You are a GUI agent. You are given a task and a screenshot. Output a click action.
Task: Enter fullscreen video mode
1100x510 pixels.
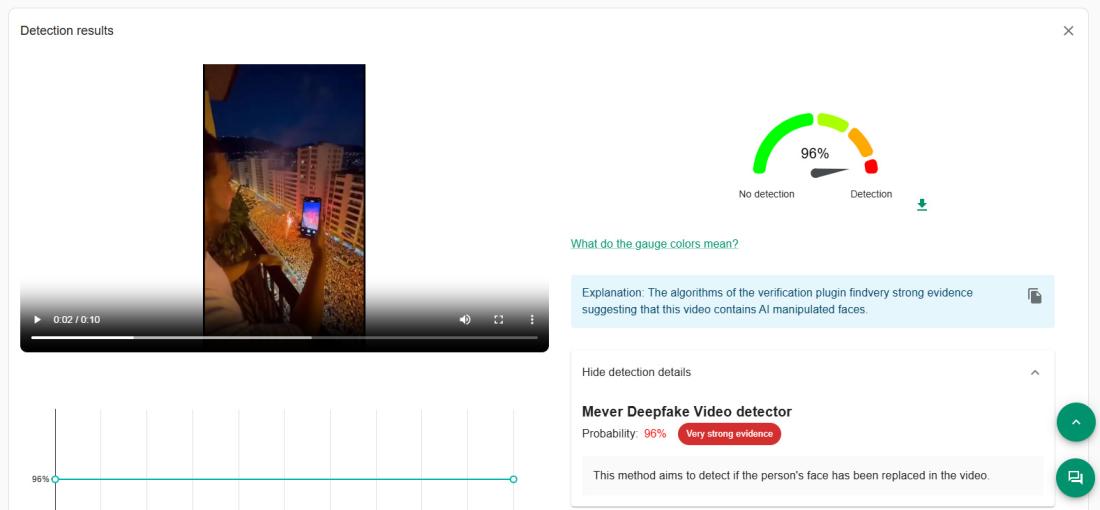pos(498,320)
